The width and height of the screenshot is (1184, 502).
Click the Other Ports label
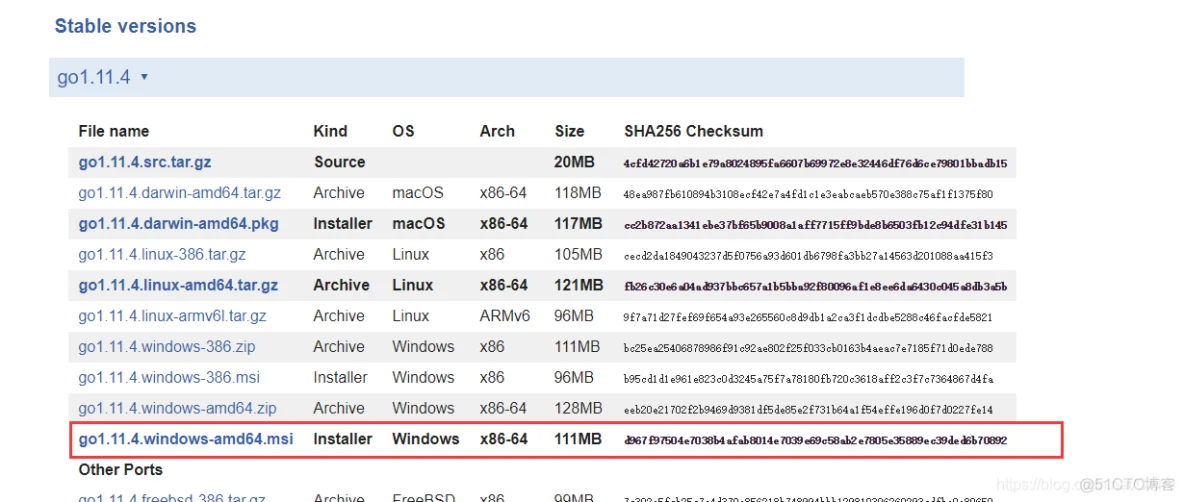click(121, 470)
